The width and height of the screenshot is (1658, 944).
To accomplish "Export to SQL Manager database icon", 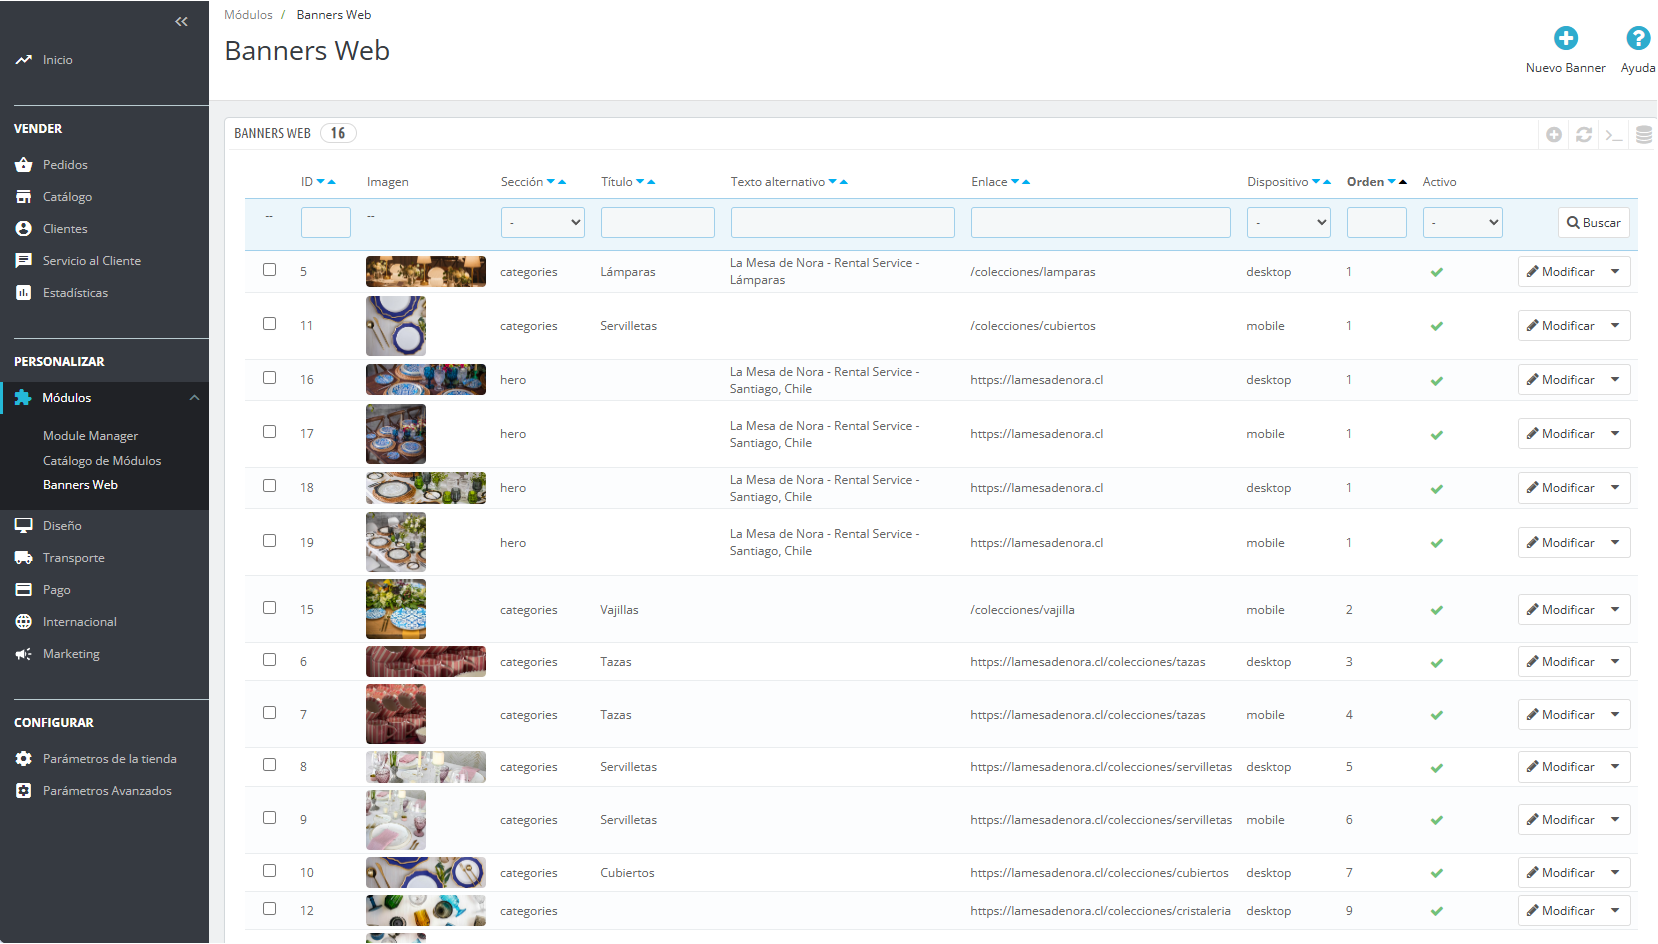I will click(x=1644, y=134).
